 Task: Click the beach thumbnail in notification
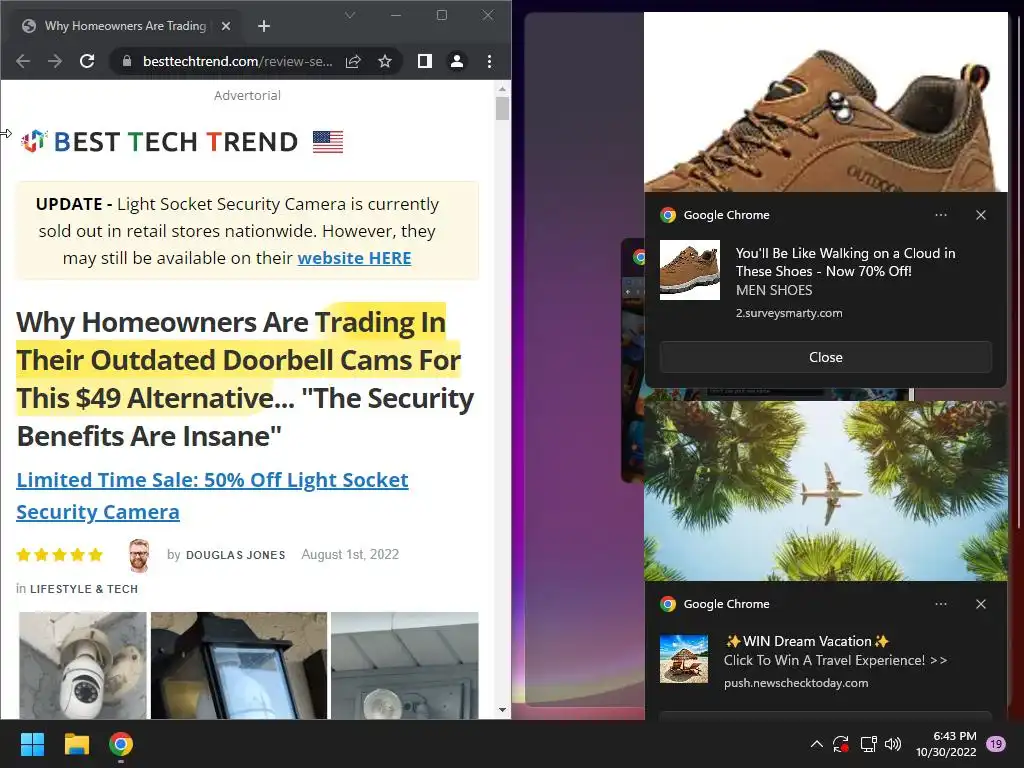(684, 659)
